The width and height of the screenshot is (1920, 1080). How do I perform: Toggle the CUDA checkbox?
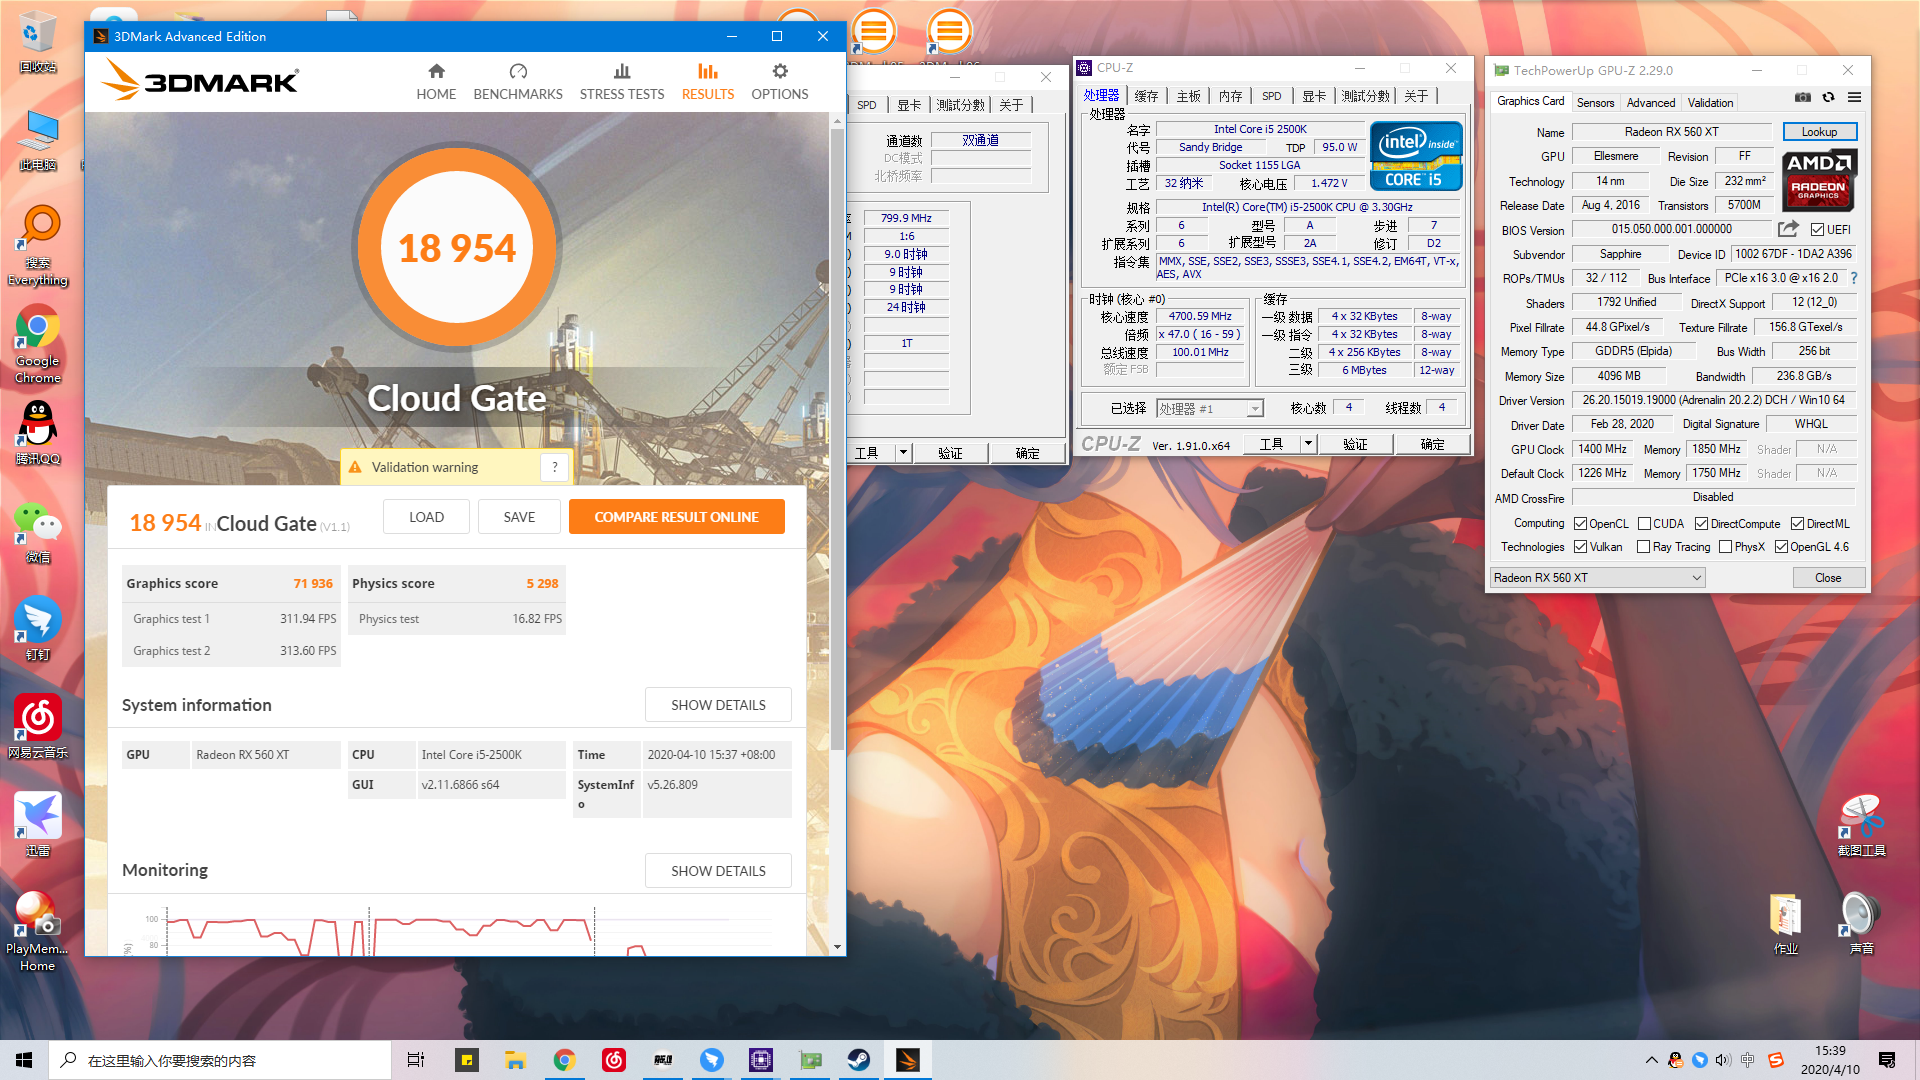coord(1644,523)
